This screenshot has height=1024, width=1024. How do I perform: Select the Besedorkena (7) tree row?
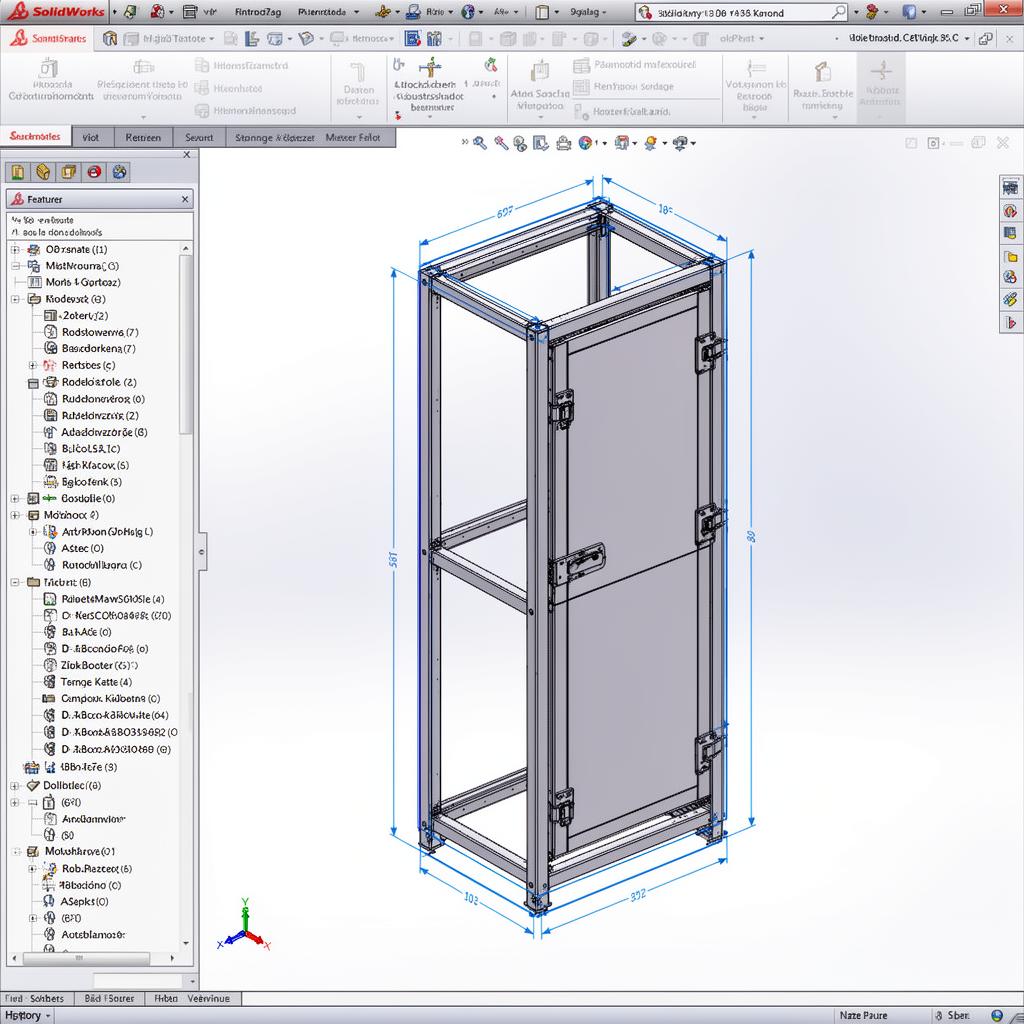pyautogui.click(x=90, y=349)
